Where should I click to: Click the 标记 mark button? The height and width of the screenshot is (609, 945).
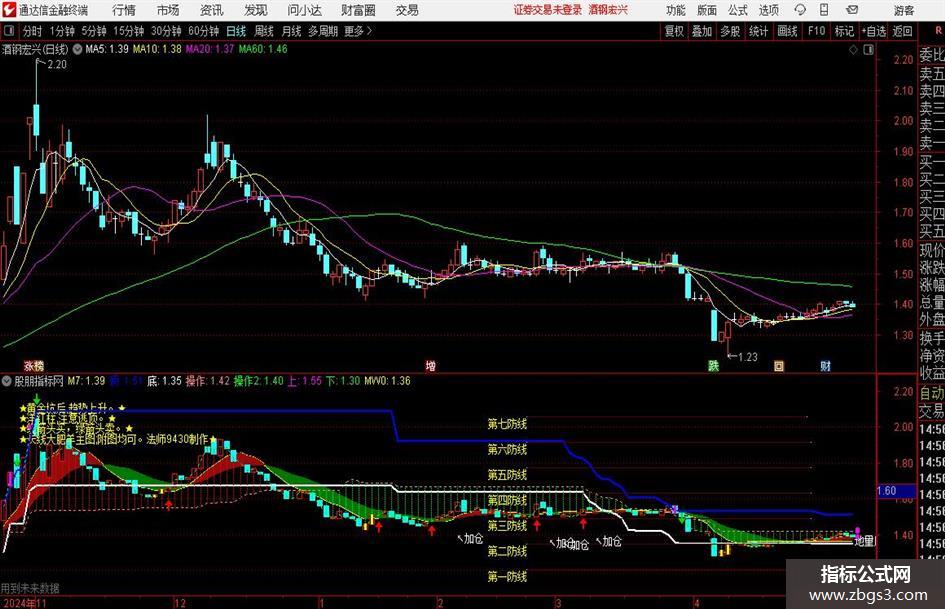pyautogui.click(x=844, y=31)
